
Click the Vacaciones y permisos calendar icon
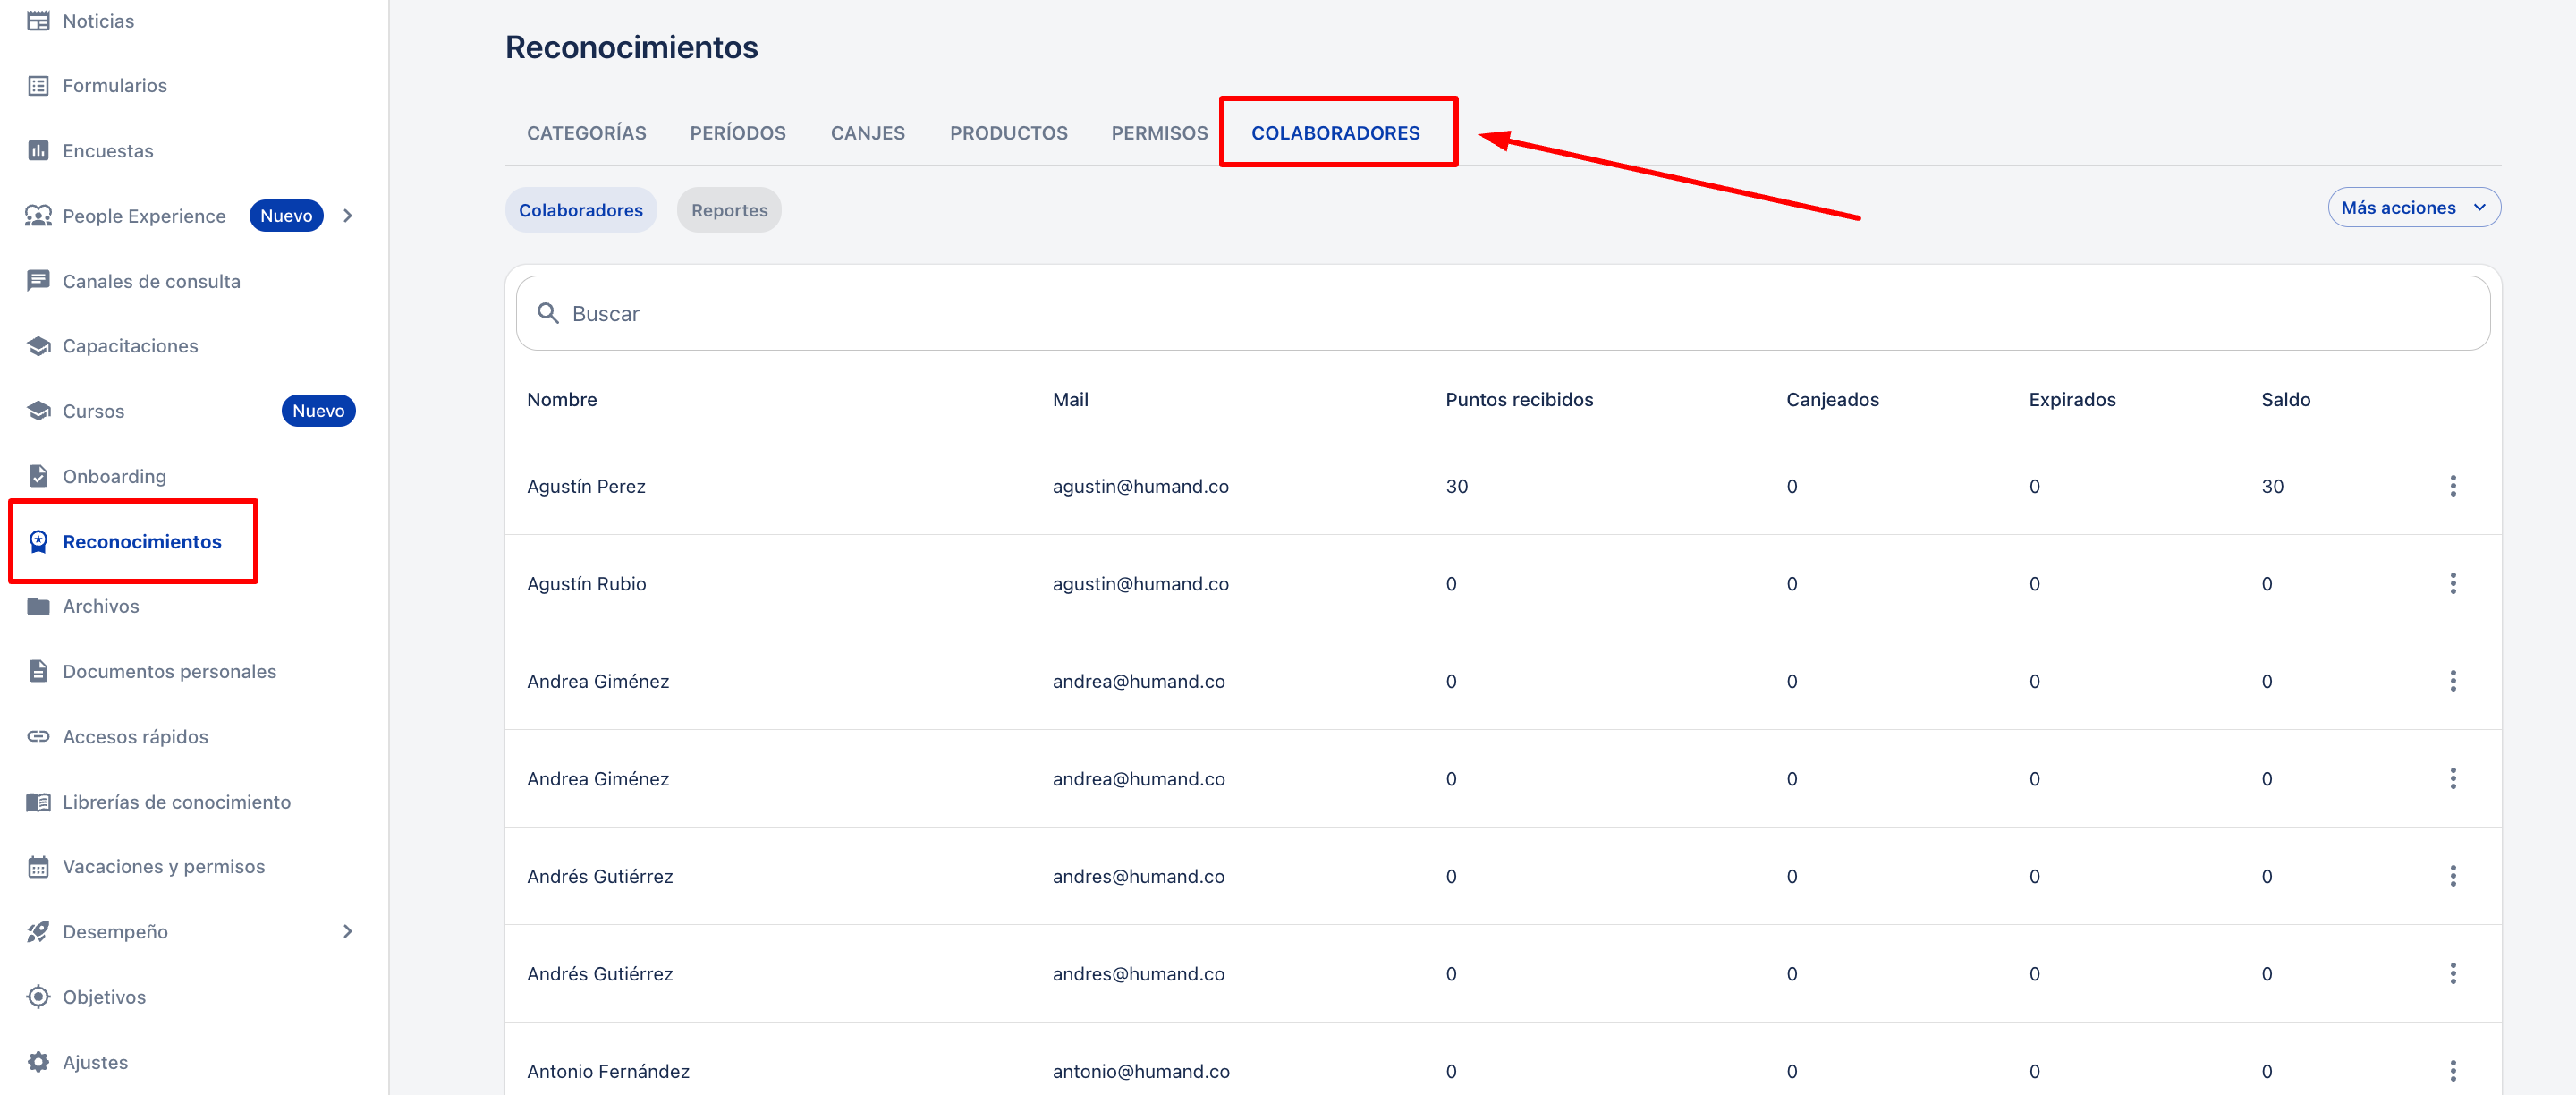38,867
